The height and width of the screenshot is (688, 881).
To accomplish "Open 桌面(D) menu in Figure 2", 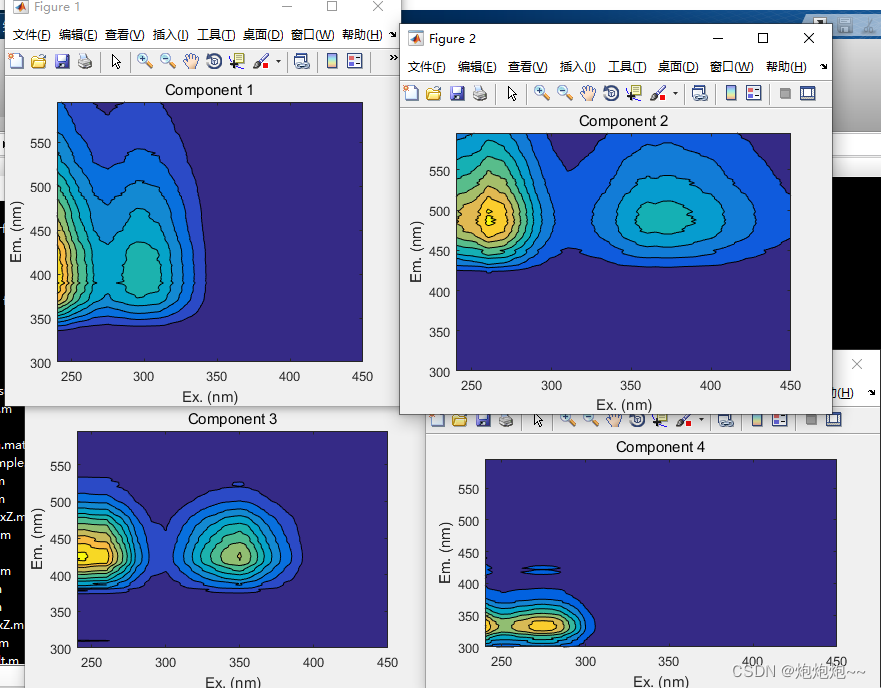I will point(678,67).
